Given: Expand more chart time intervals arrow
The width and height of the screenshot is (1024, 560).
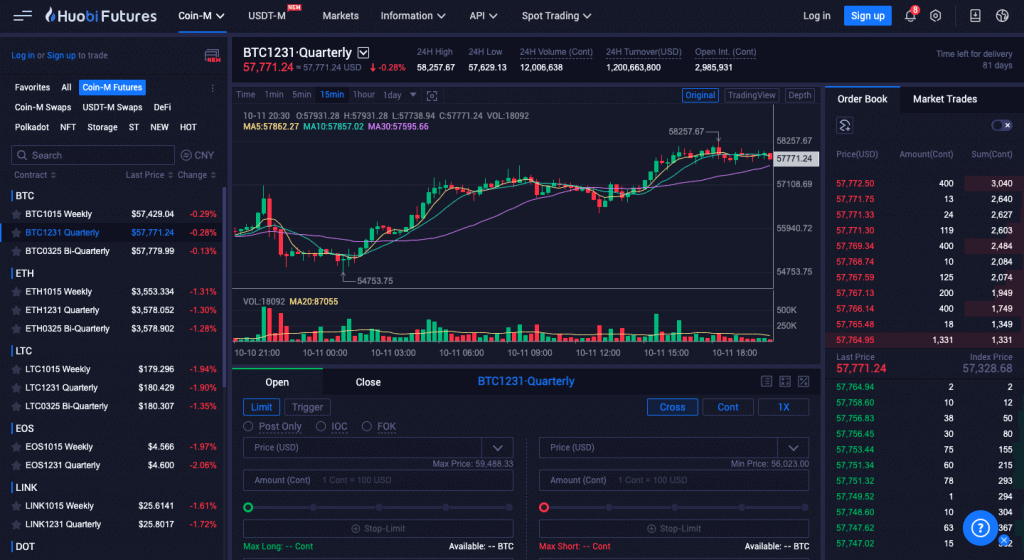Looking at the screenshot, I should point(413,95).
